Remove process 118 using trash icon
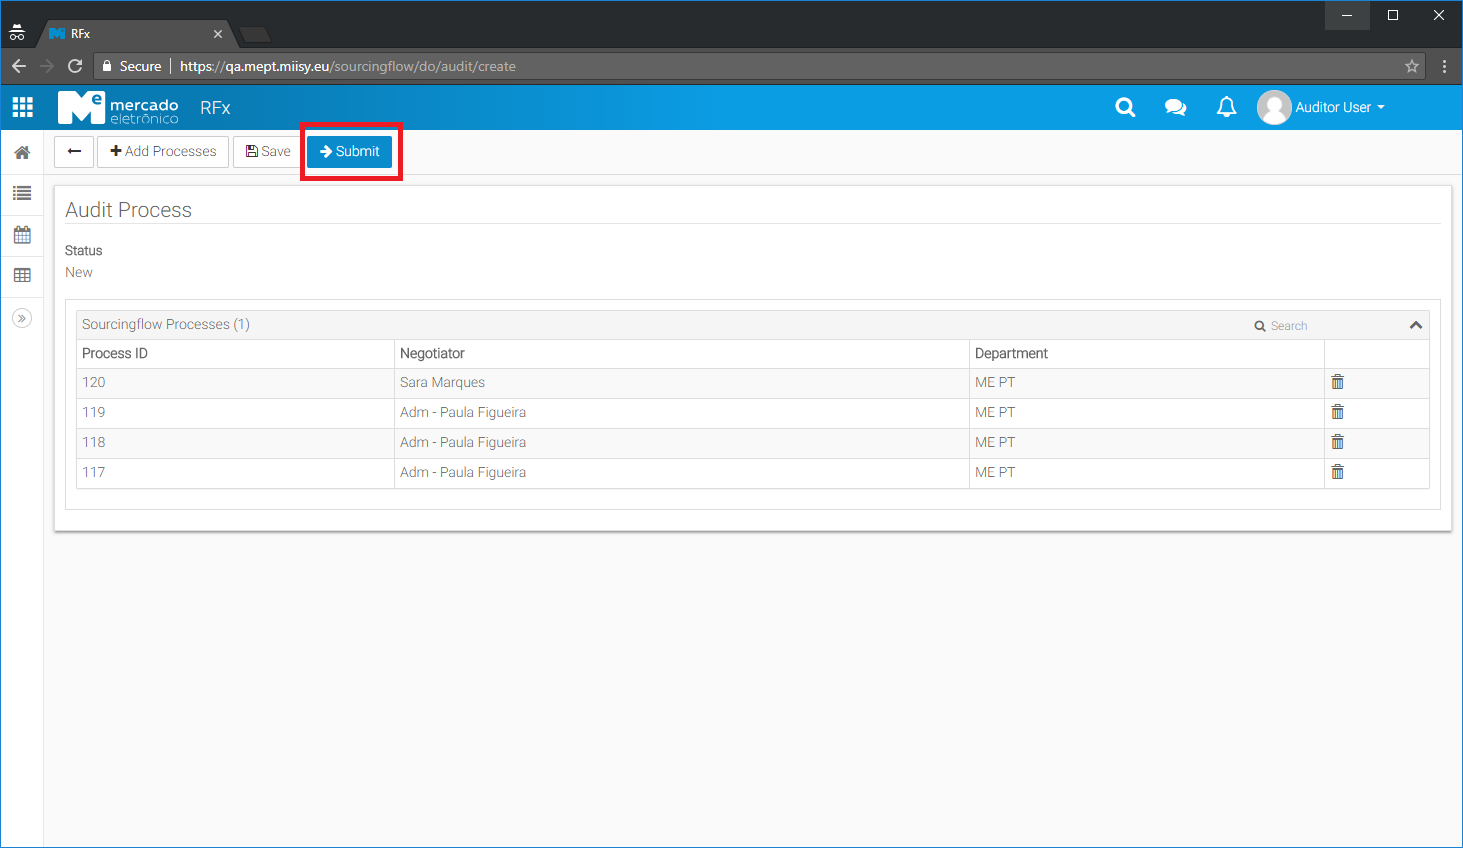The width and height of the screenshot is (1463, 848). click(1337, 442)
